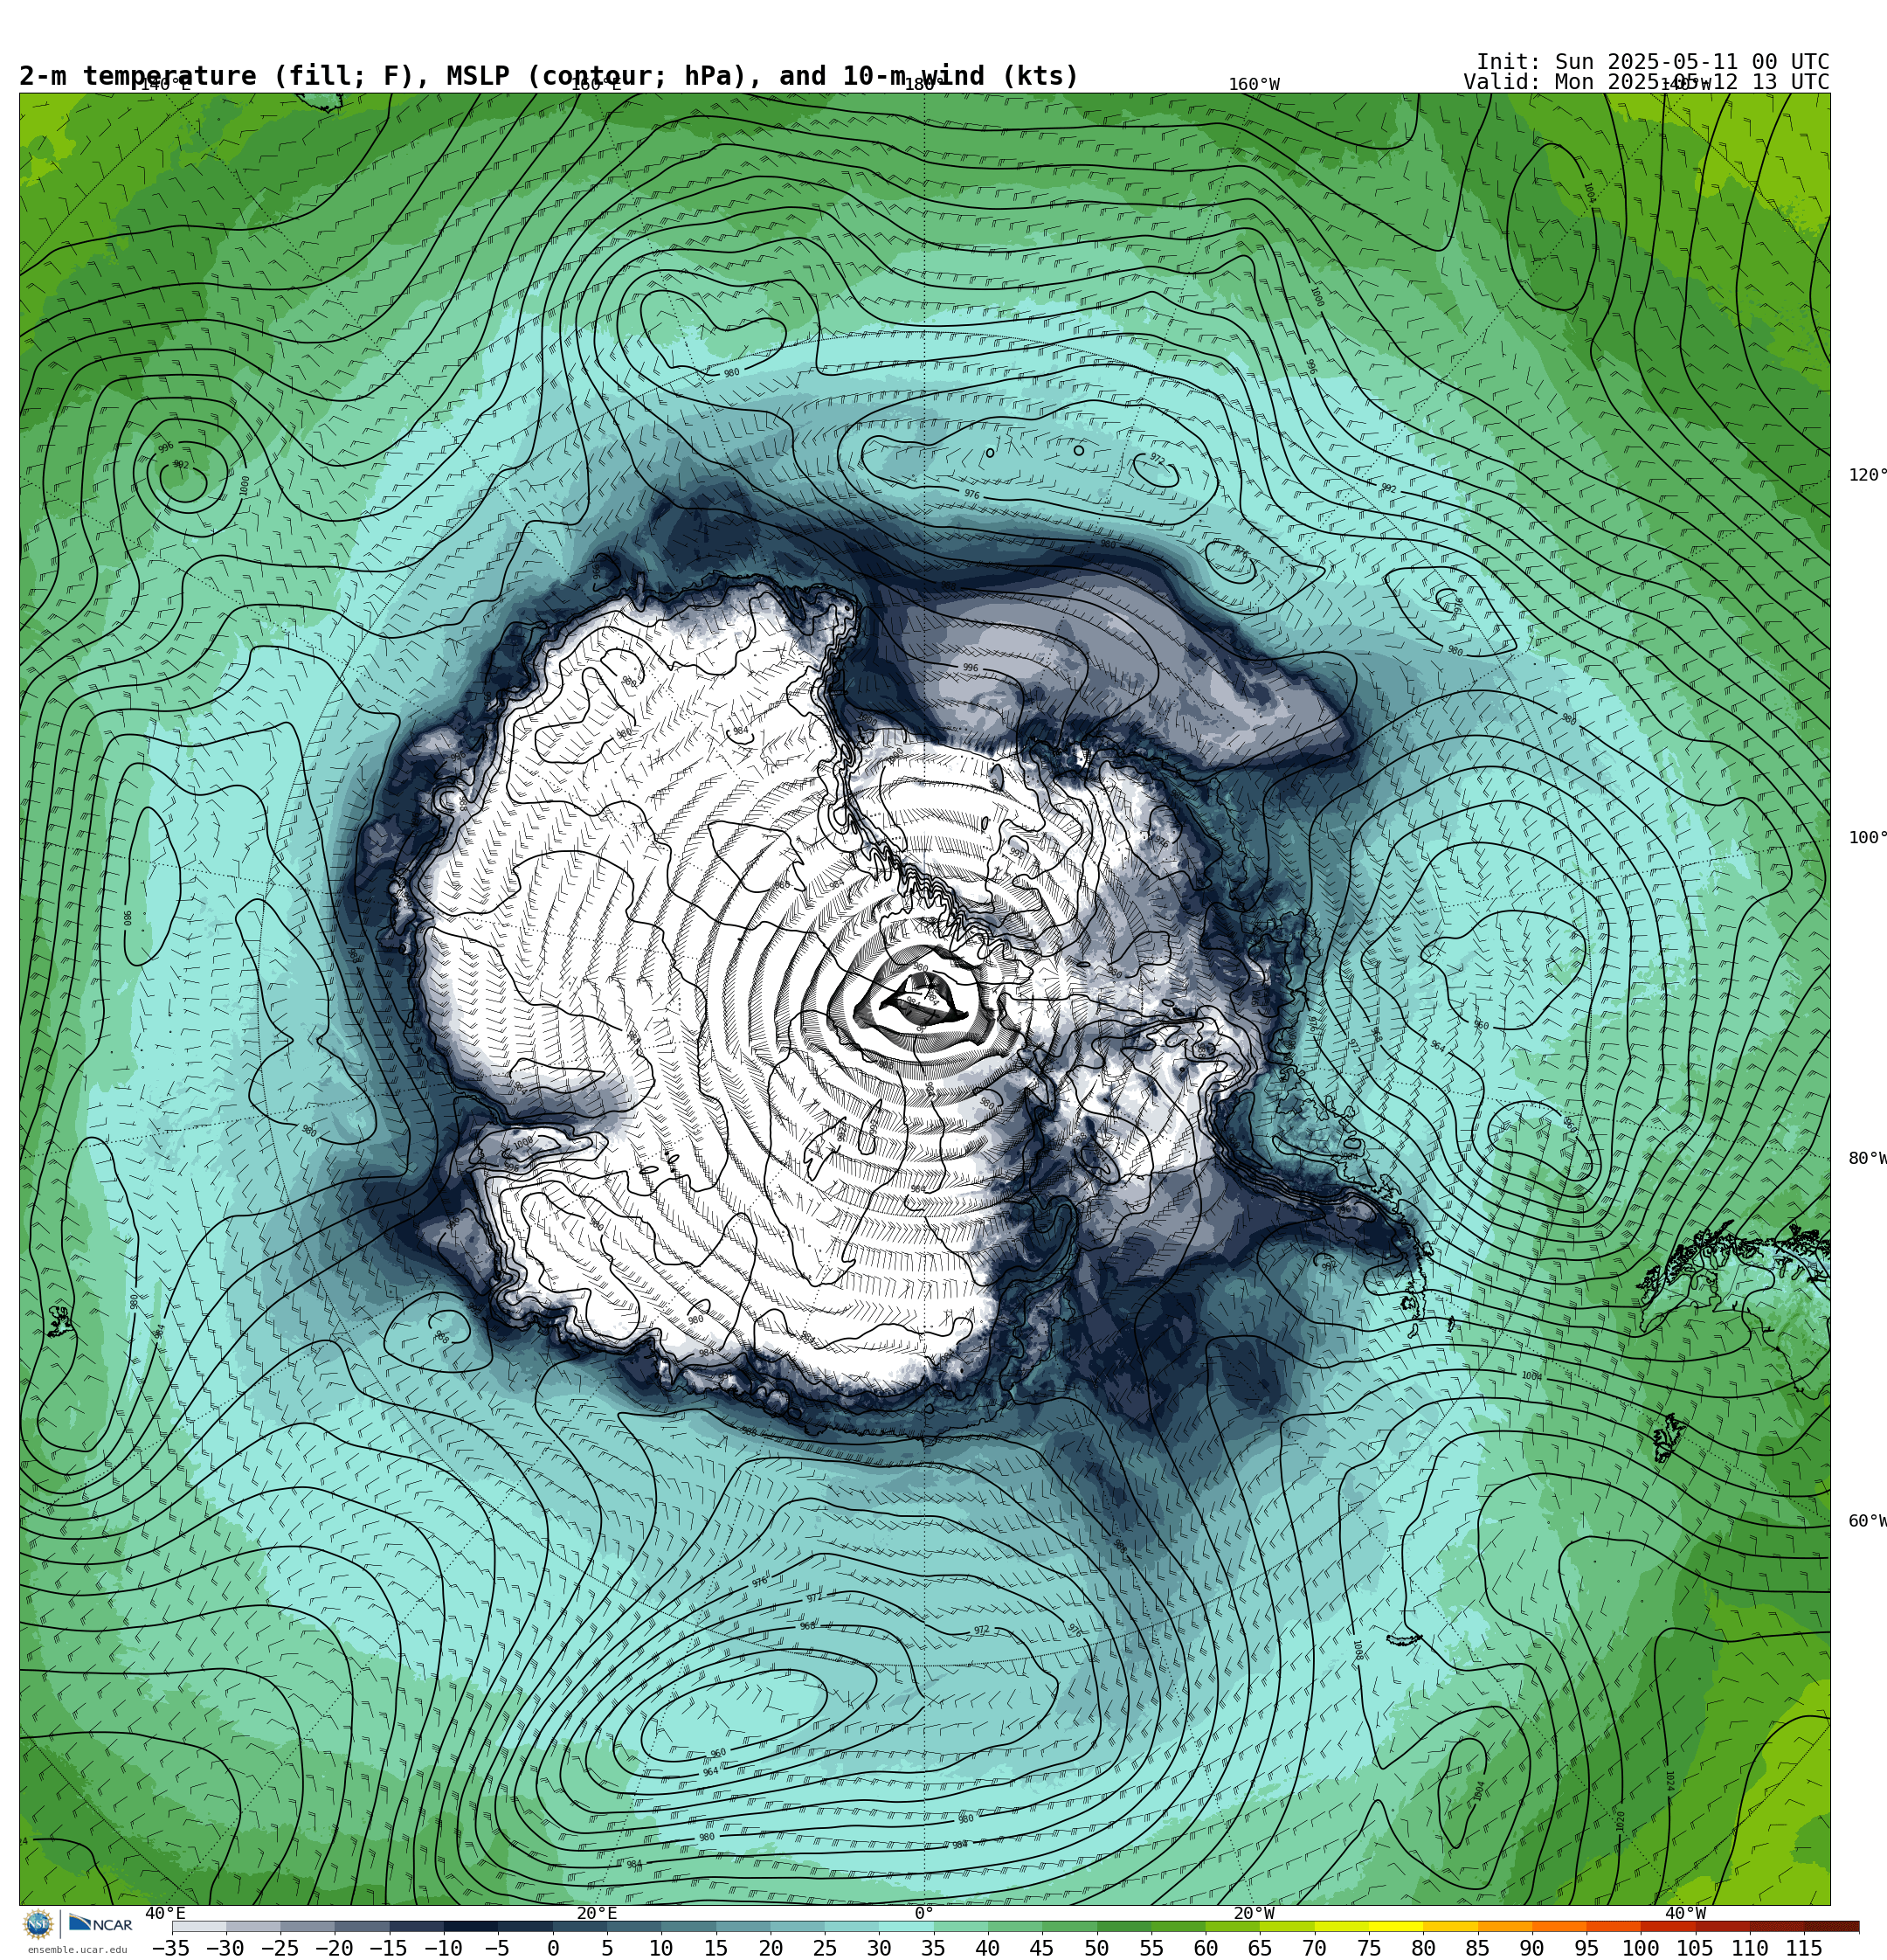The image size is (1887, 1960).
Task: Click the '-35' colorbar tick label
Action: pos(171,1948)
